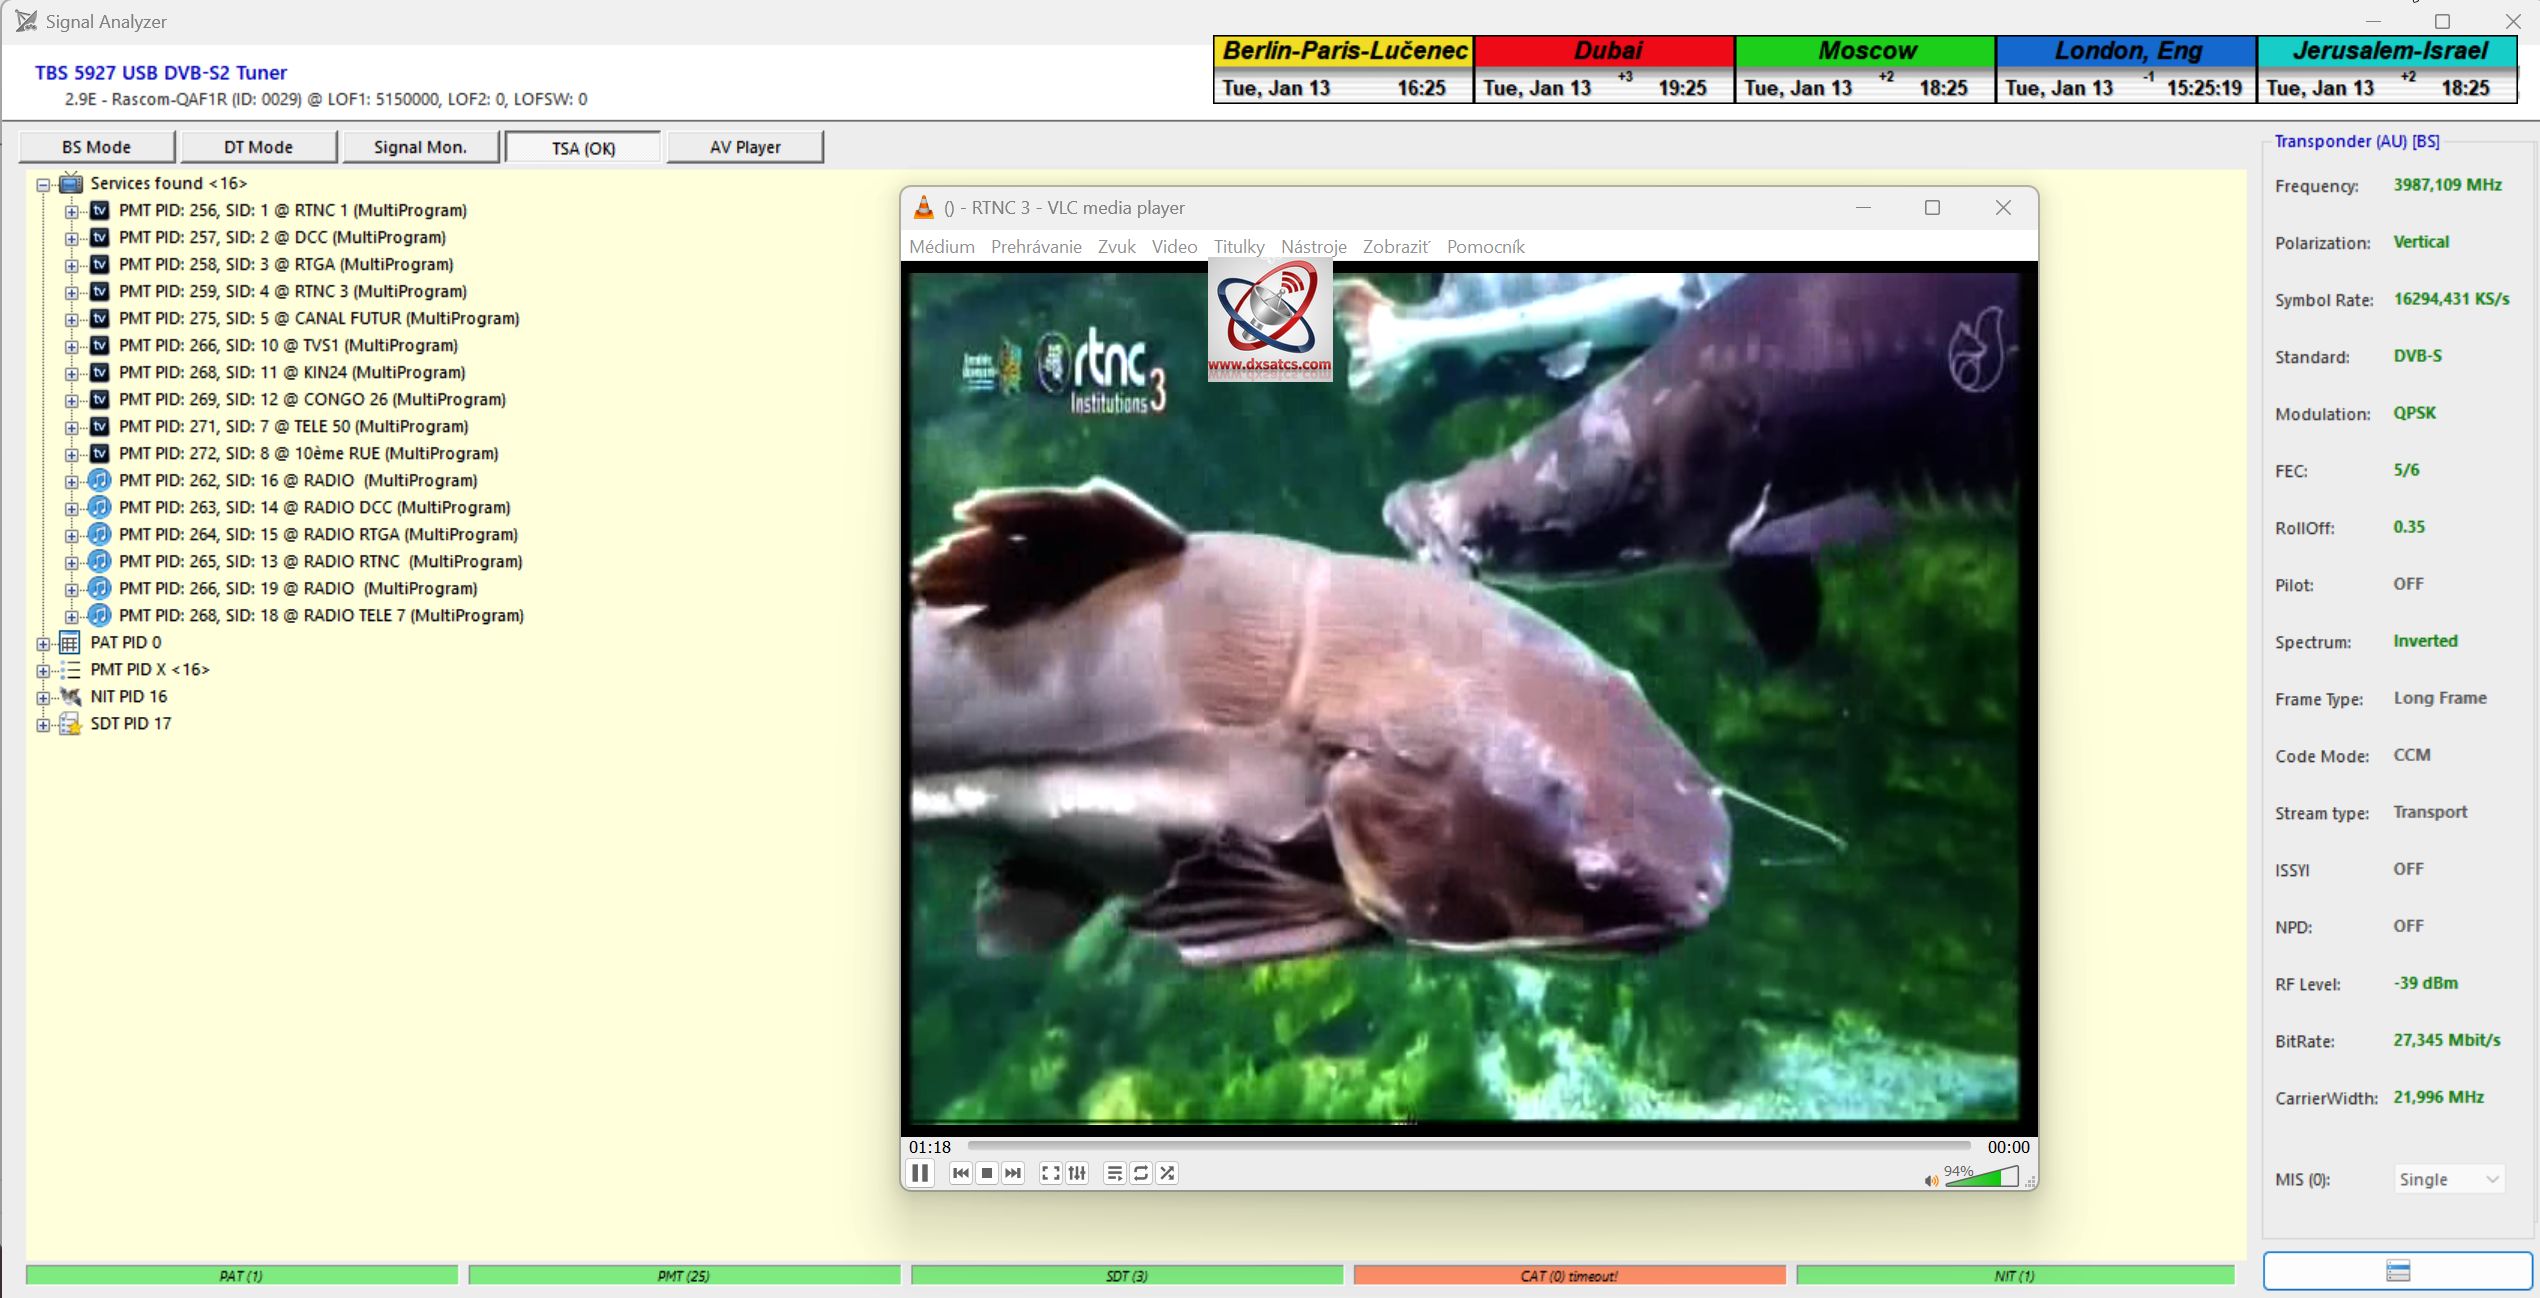Screen dimensions: 2540x1298
Task: Click the AV Player button
Action: coord(745,147)
